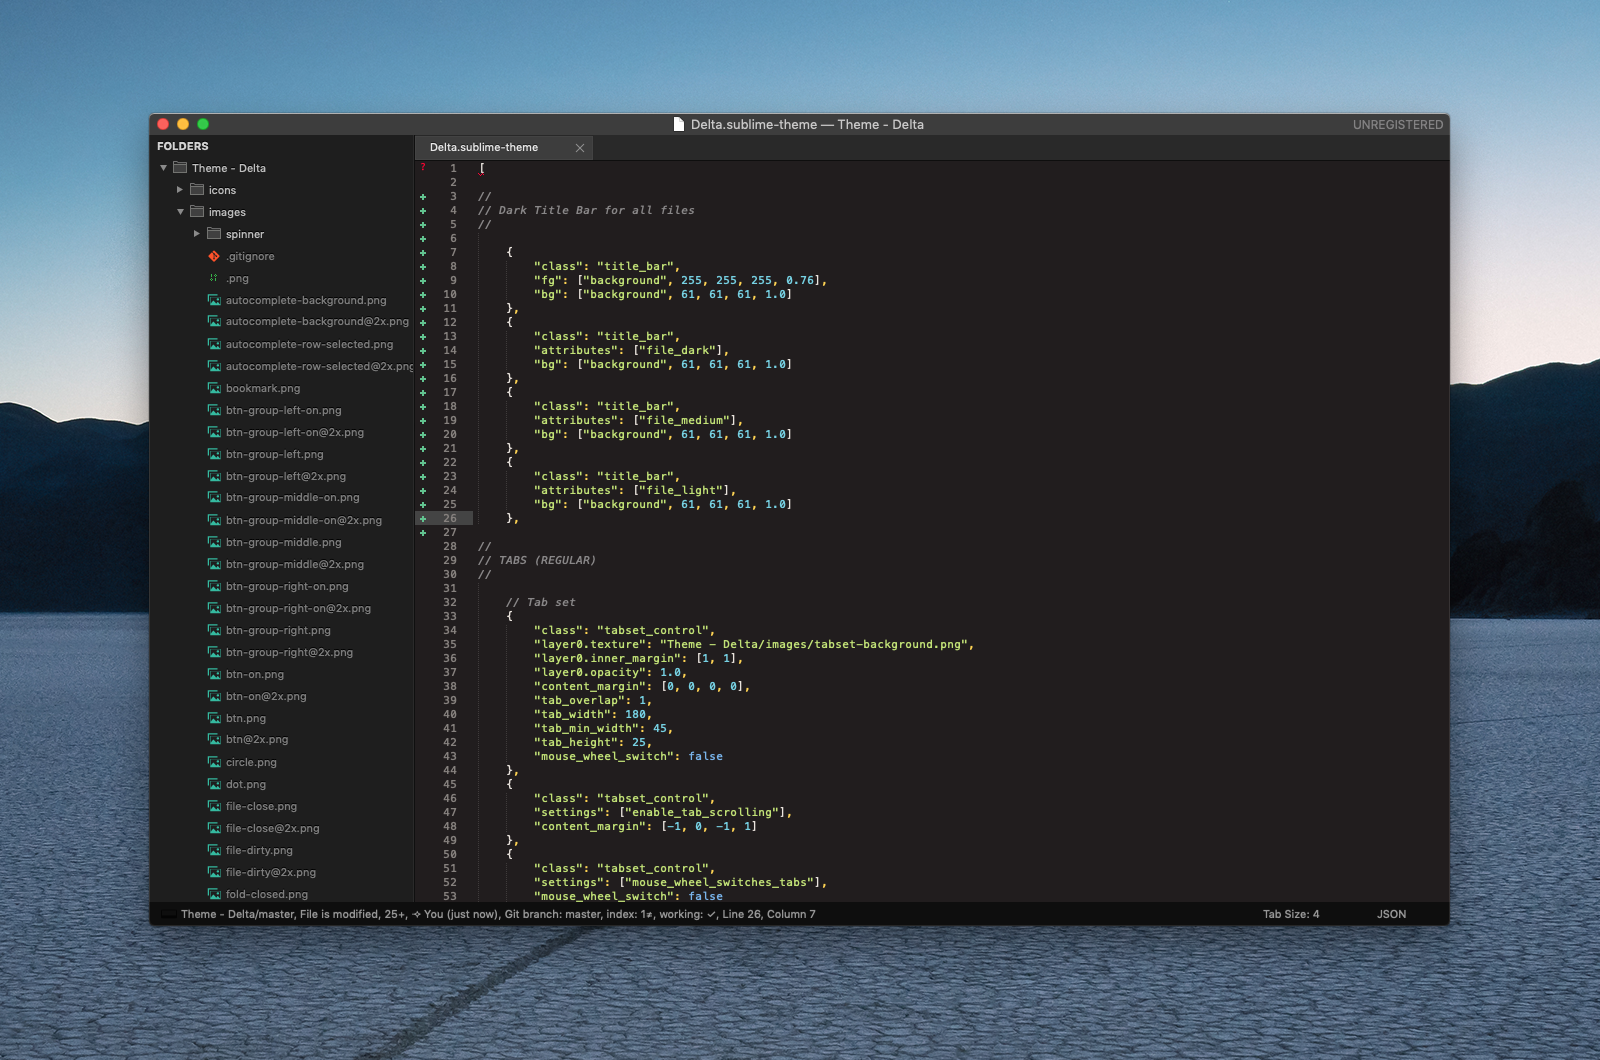Screen dimensions: 1600x1060
Task: Click the images folder icon
Action: [197, 212]
